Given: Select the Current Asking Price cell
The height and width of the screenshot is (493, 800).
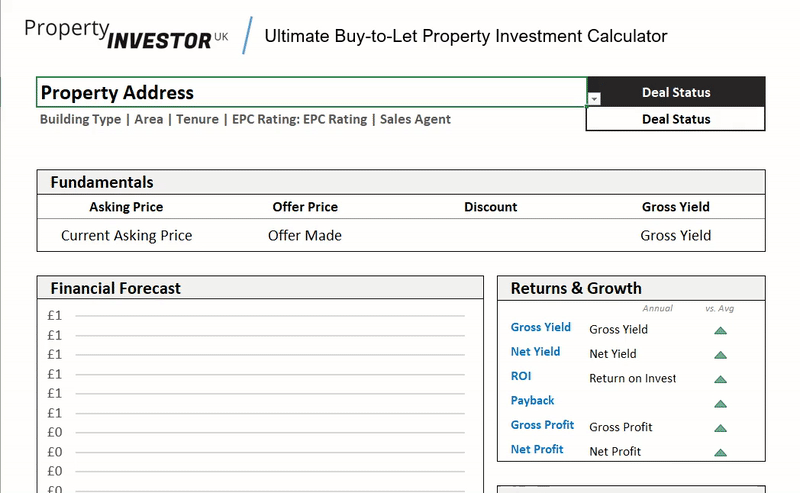Looking at the screenshot, I should (x=126, y=236).
